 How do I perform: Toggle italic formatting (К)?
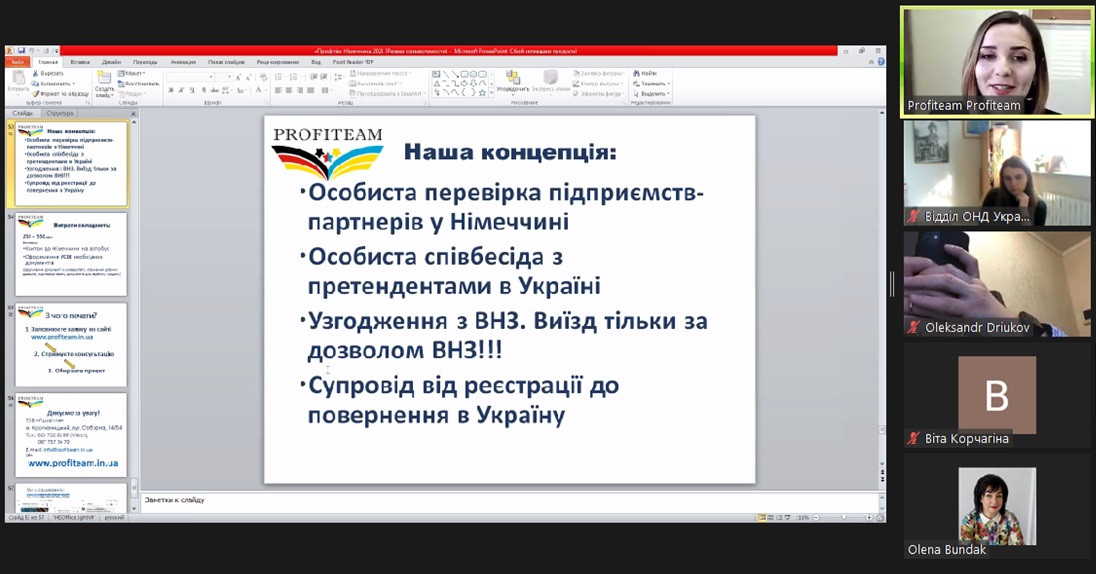click(182, 90)
